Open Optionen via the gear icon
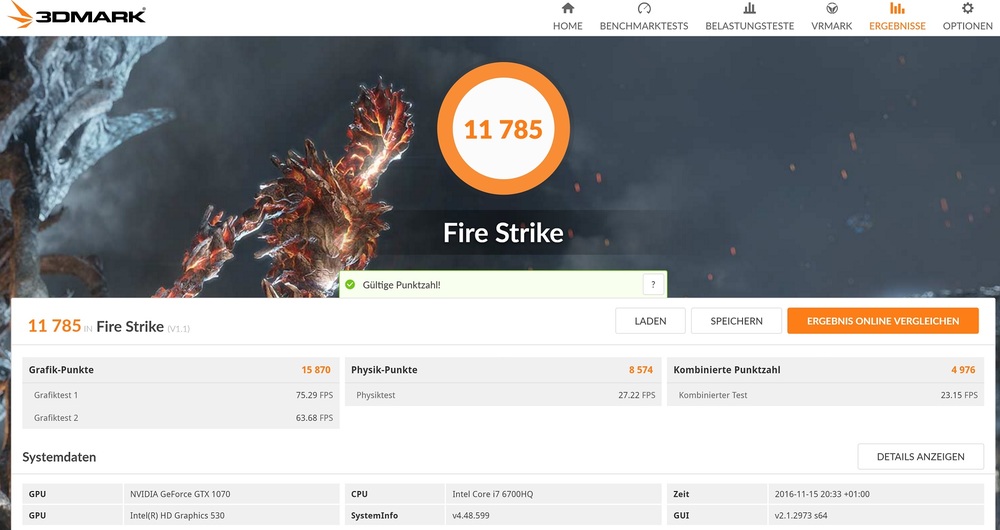The image size is (1000, 530). 967,9
